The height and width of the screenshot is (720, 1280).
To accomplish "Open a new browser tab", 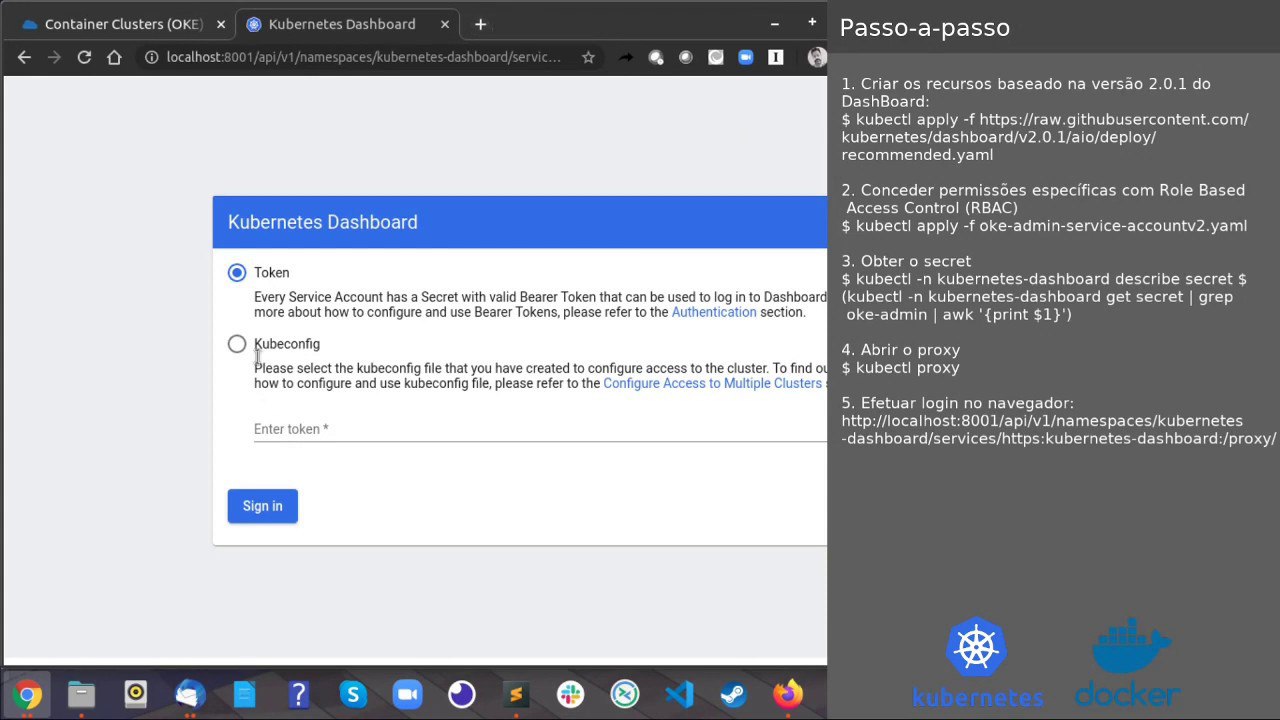I will click(x=480, y=24).
